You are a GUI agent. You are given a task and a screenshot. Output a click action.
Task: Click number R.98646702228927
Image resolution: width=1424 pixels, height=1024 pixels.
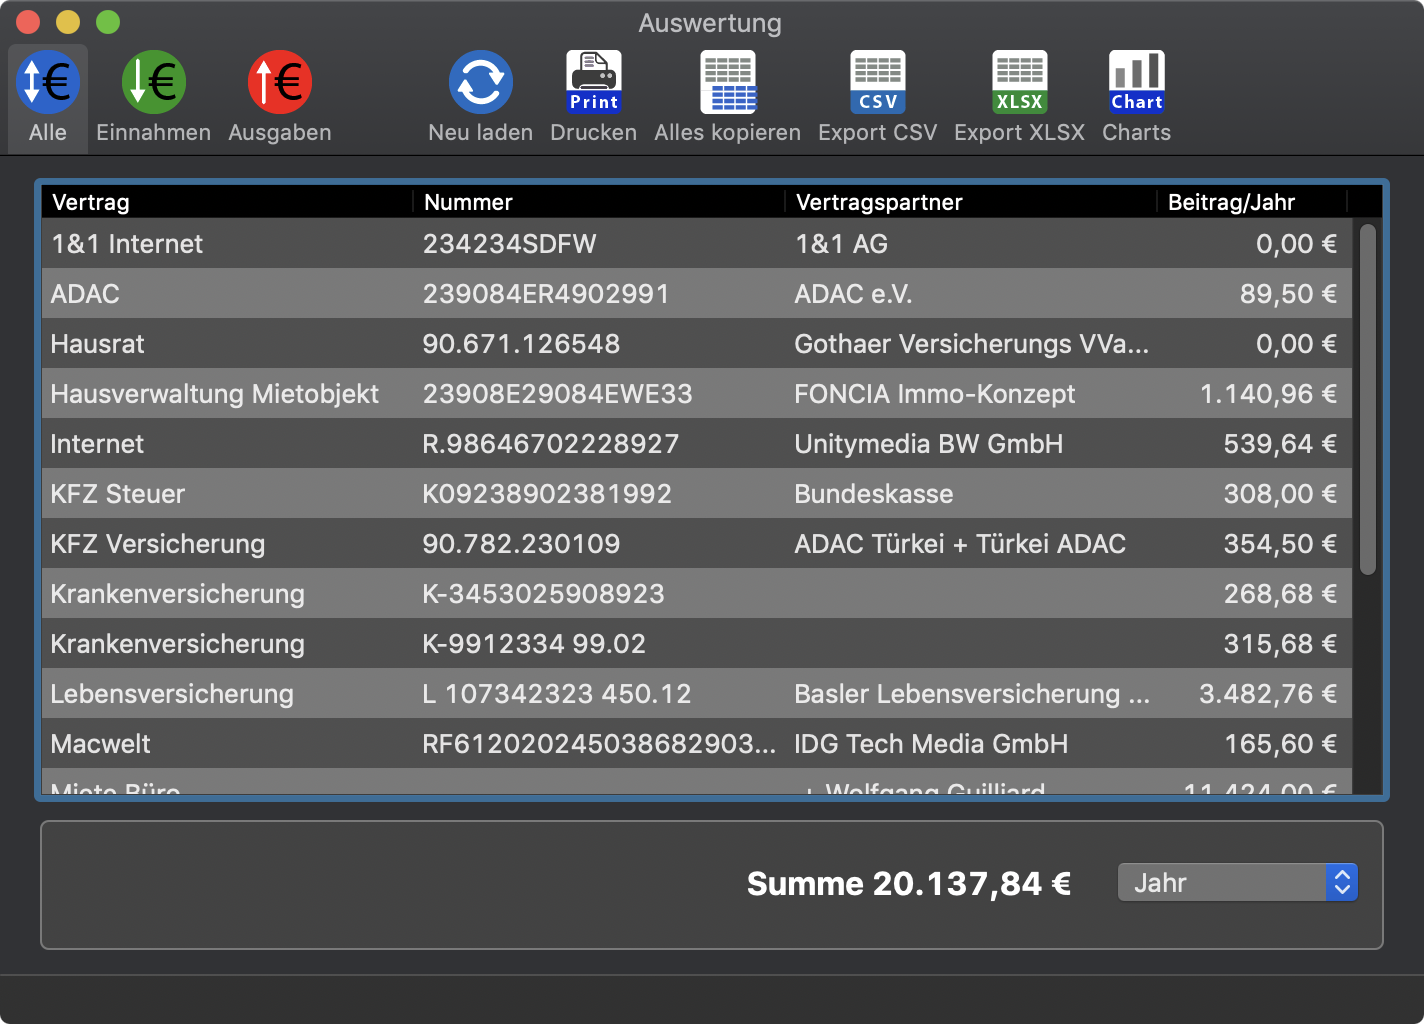551,444
